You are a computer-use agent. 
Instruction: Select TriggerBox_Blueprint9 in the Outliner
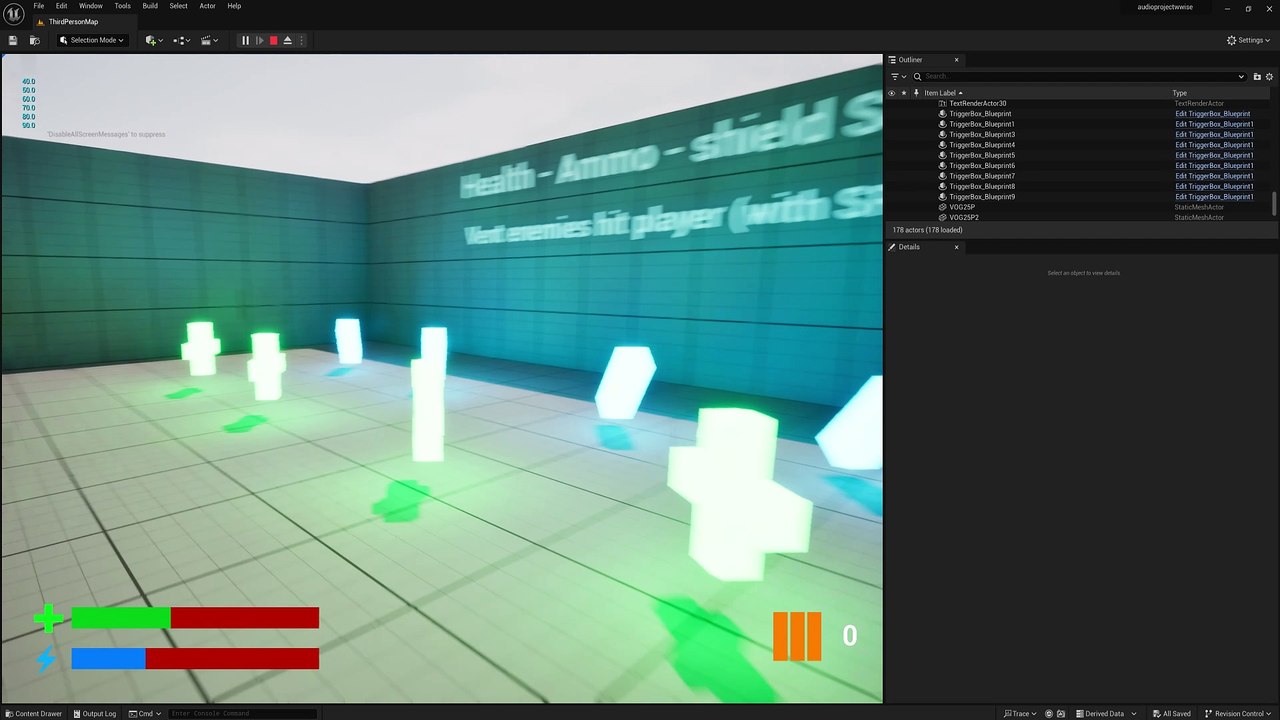coord(982,197)
